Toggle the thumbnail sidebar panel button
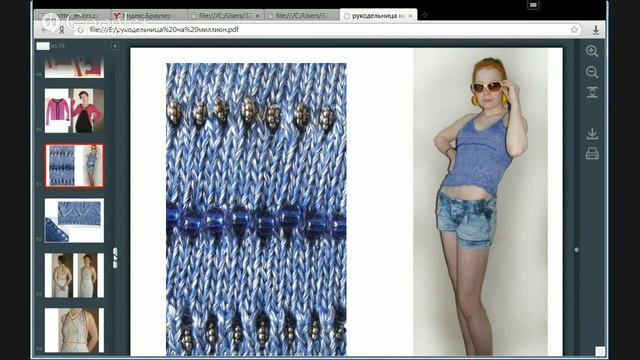 (x=115, y=46)
